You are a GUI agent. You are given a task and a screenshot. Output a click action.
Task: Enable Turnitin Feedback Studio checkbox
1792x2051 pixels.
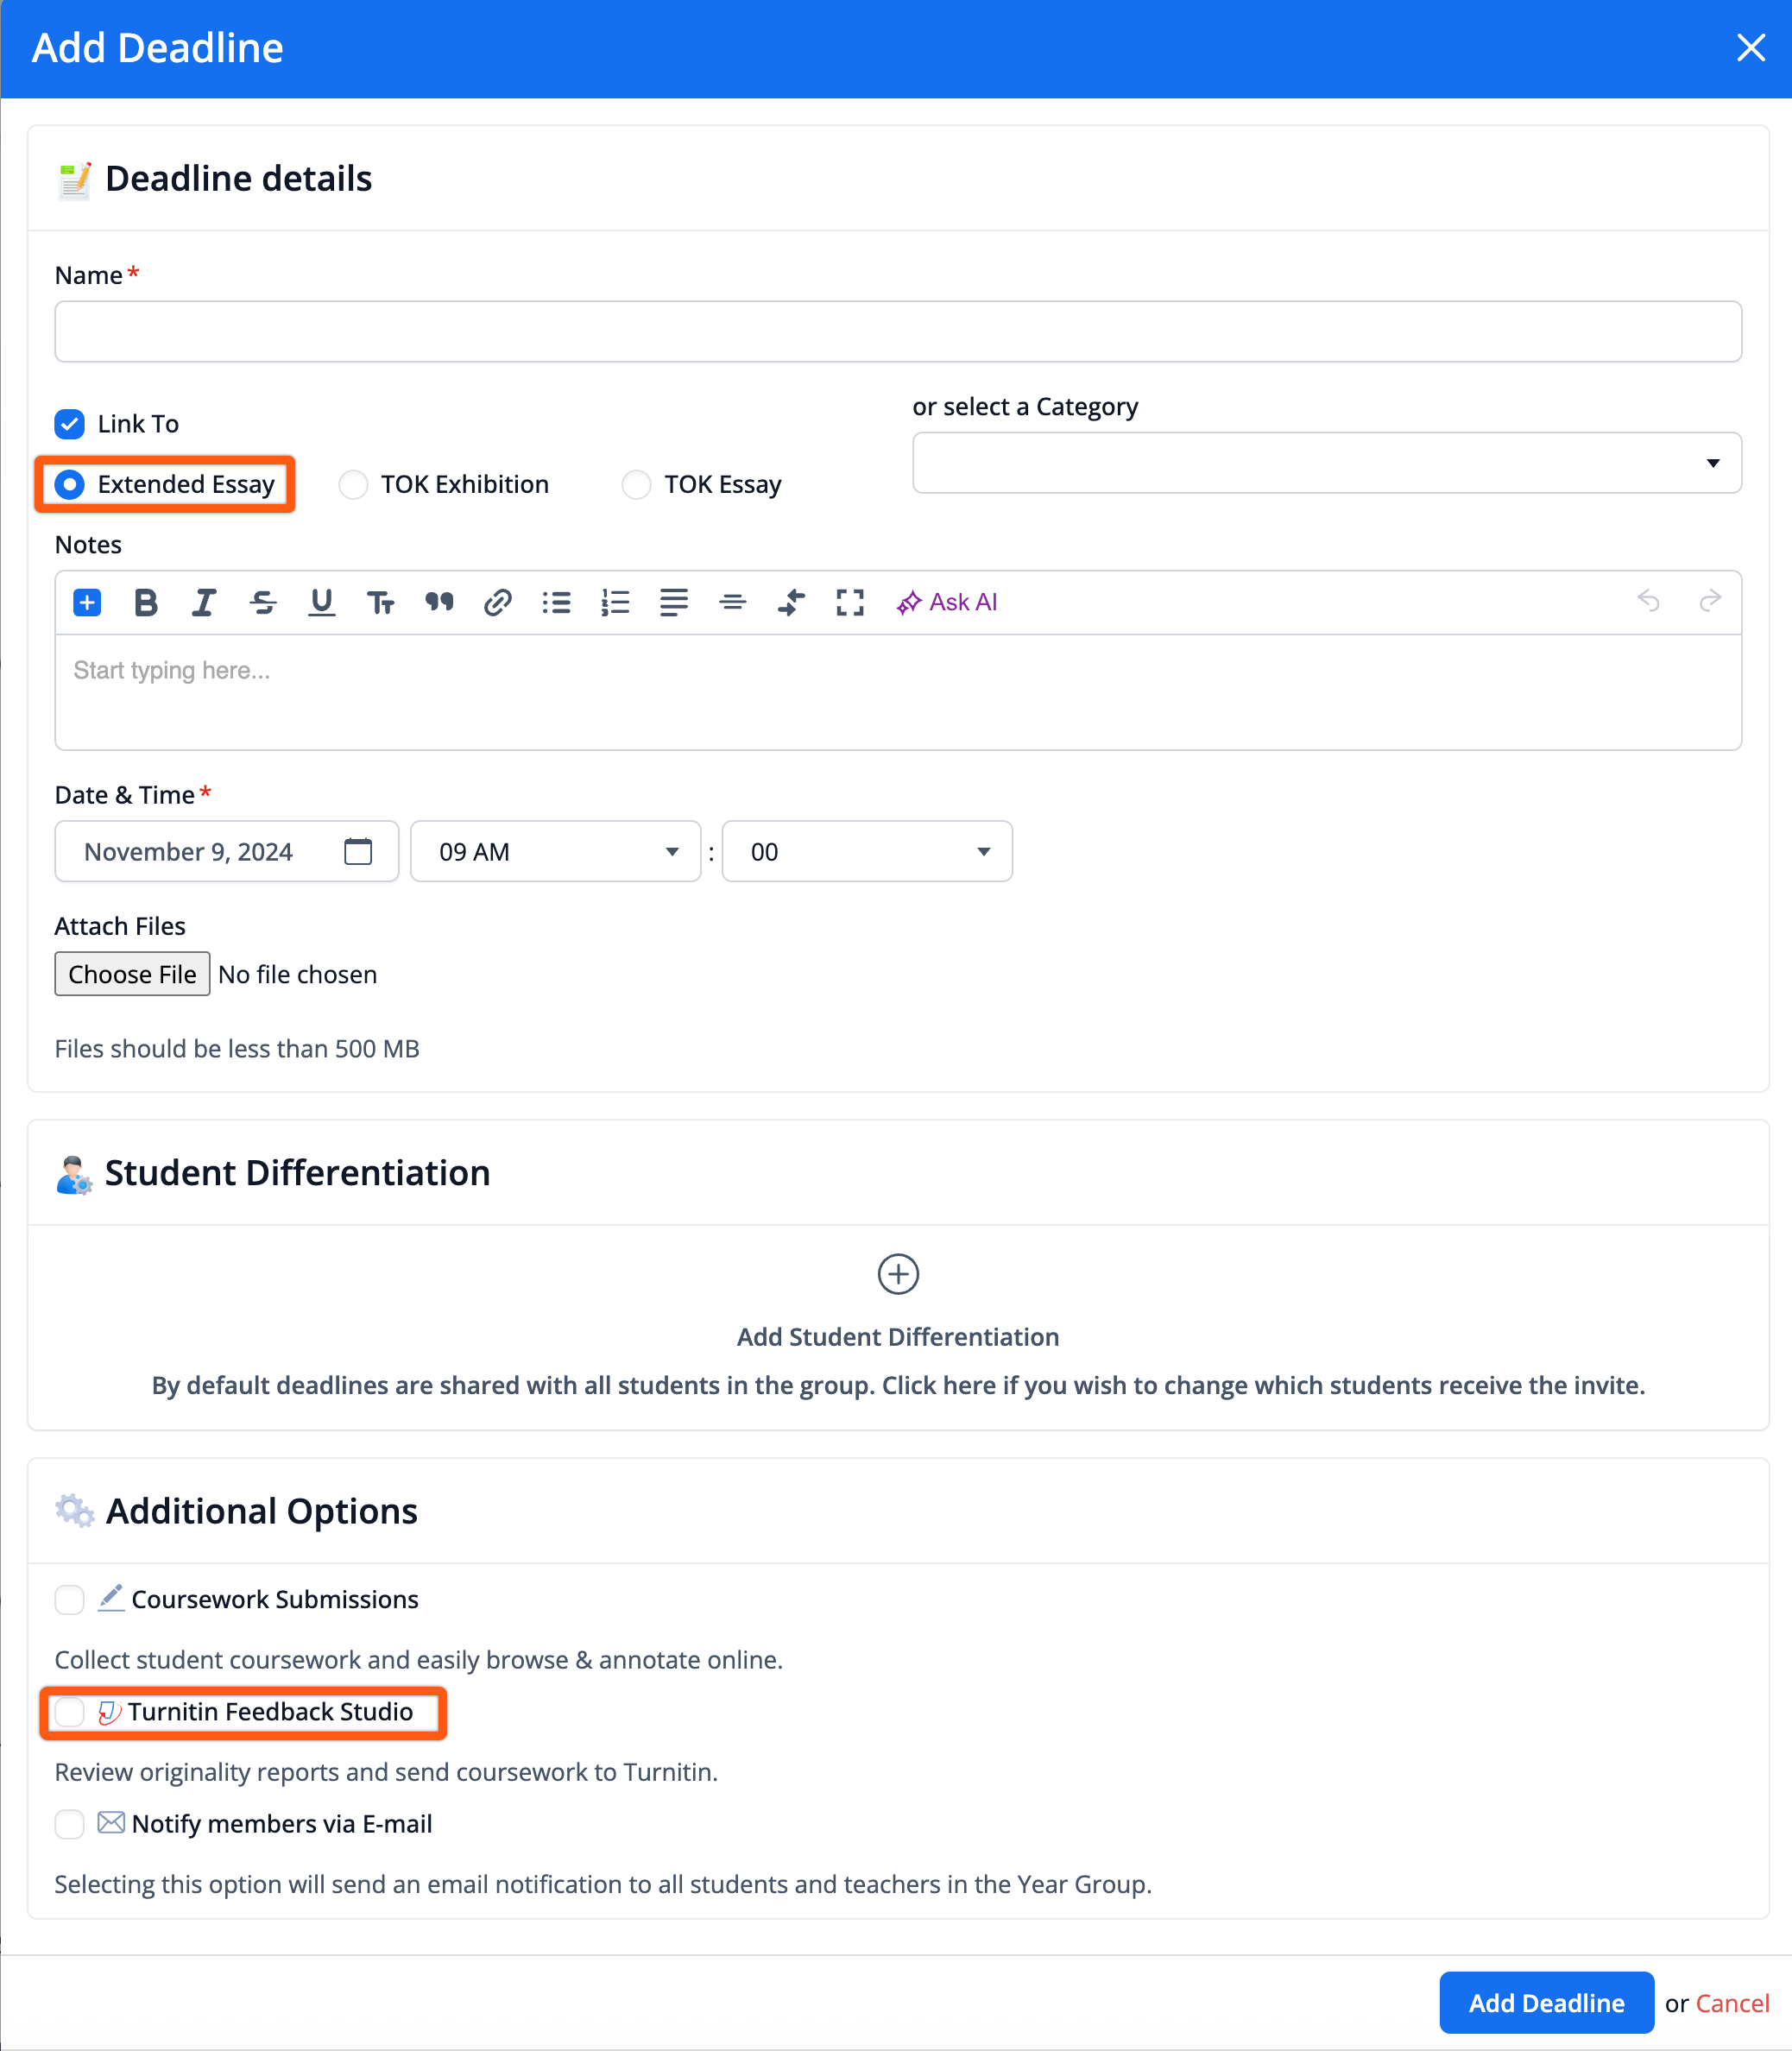point(70,1712)
